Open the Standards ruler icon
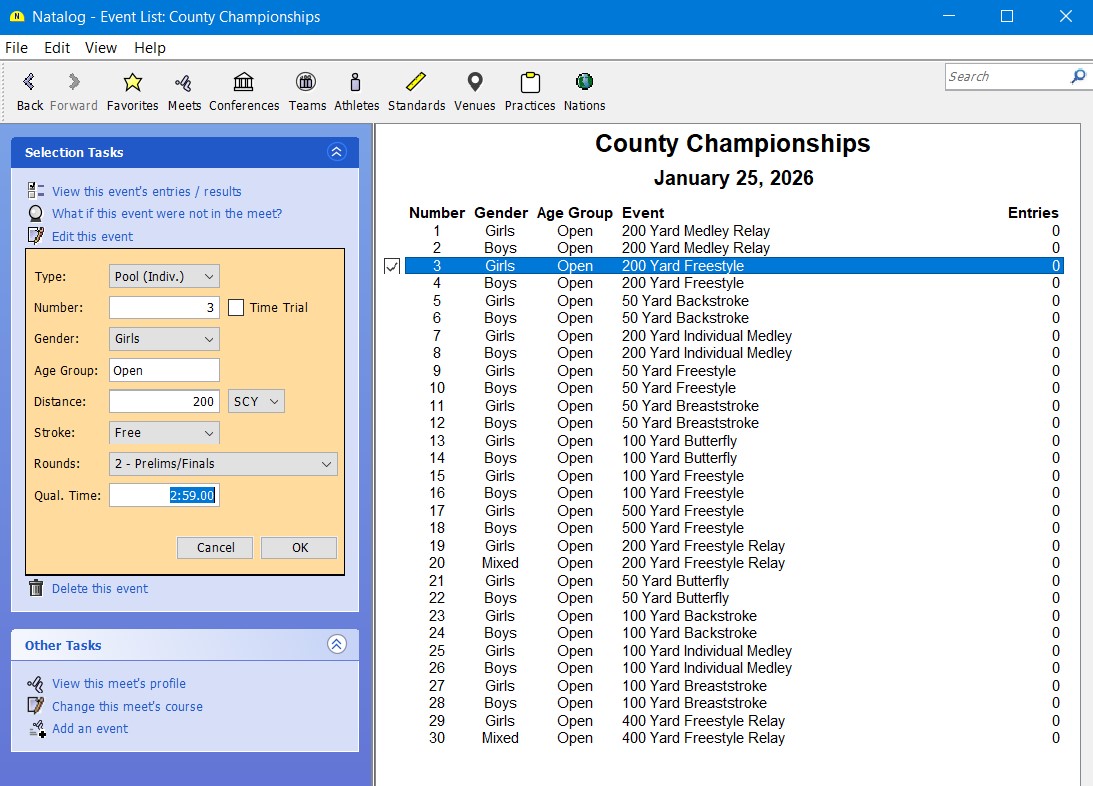This screenshot has height=786, width=1093. tap(416, 83)
